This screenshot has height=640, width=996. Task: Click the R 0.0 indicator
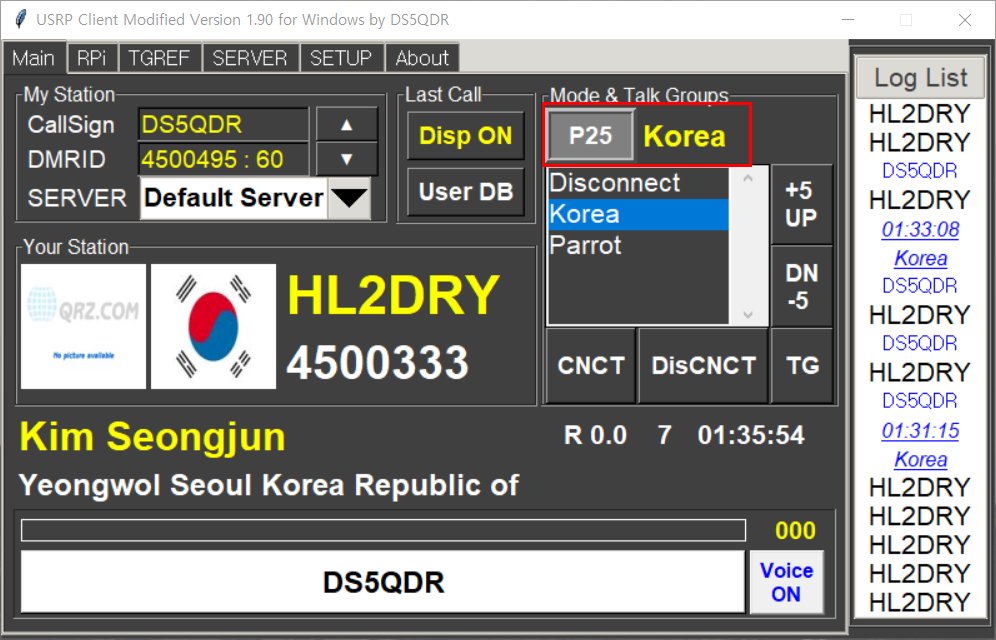(595, 435)
